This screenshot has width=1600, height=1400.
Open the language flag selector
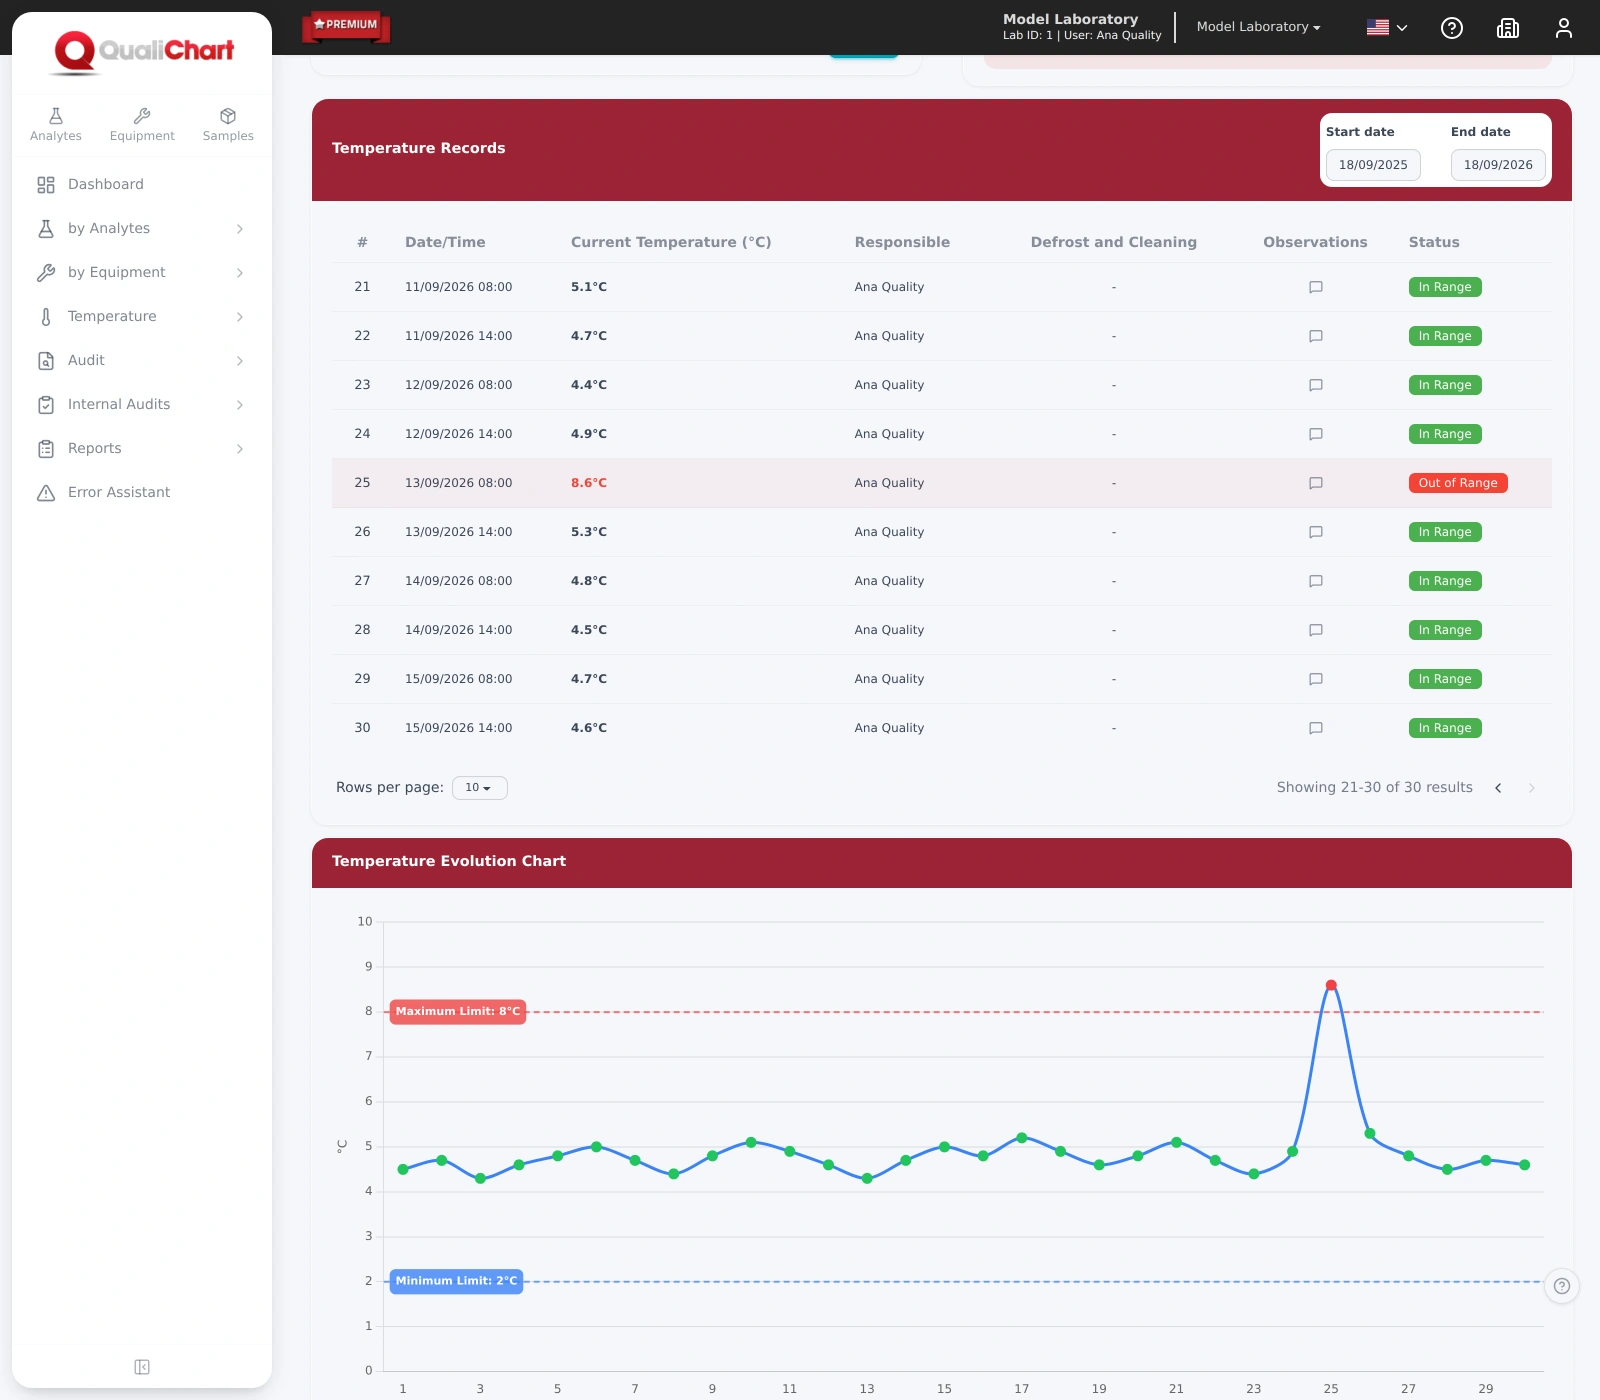tap(1387, 28)
